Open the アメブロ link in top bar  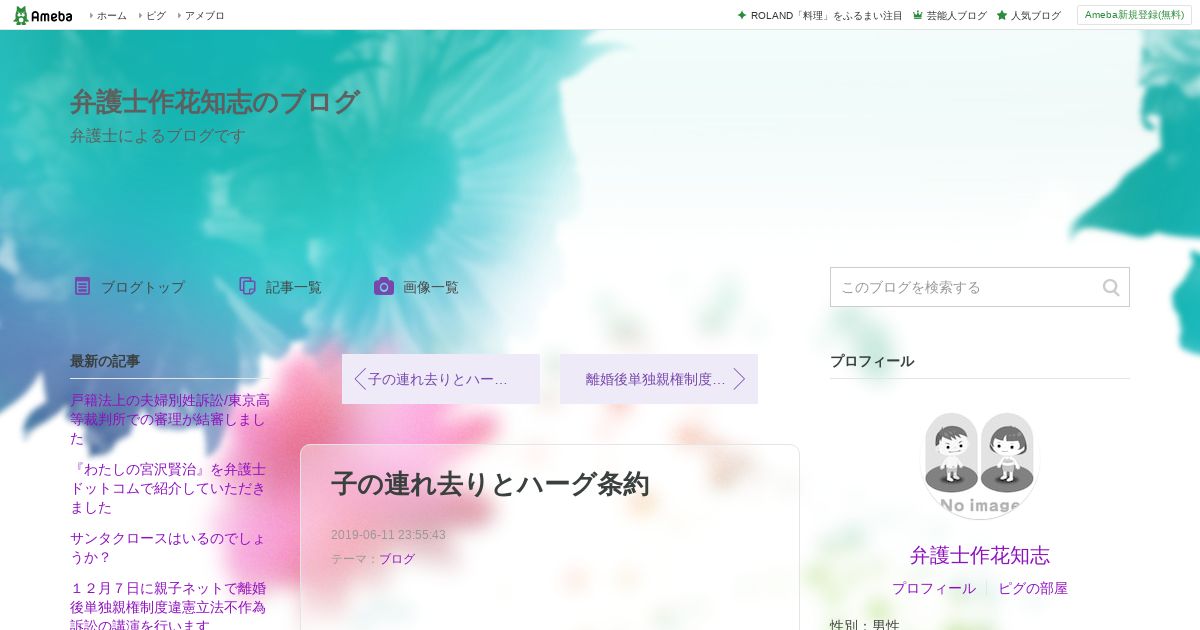coord(205,16)
